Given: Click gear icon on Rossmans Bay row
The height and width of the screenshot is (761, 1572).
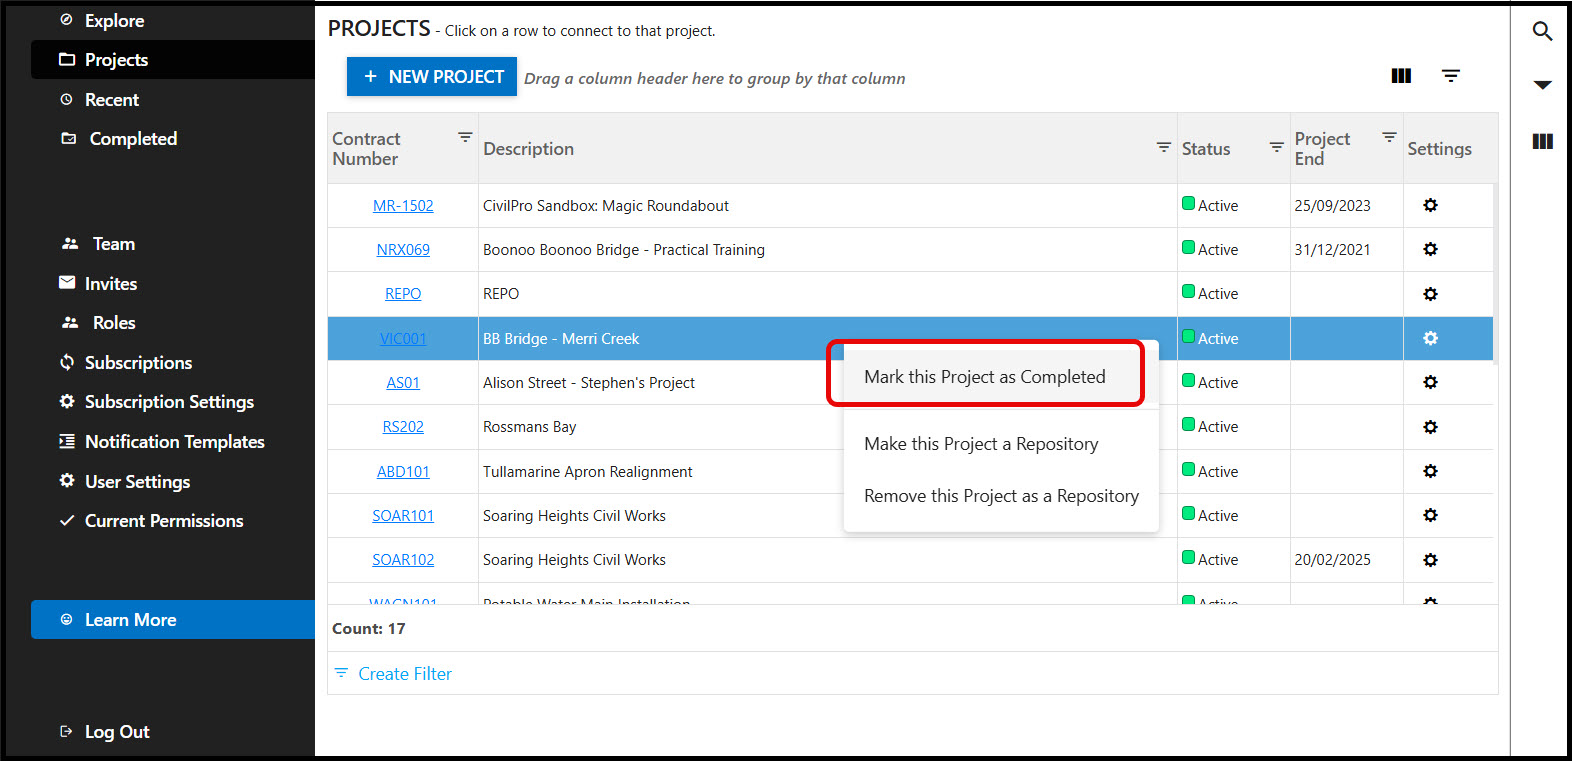Looking at the screenshot, I should (1430, 427).
